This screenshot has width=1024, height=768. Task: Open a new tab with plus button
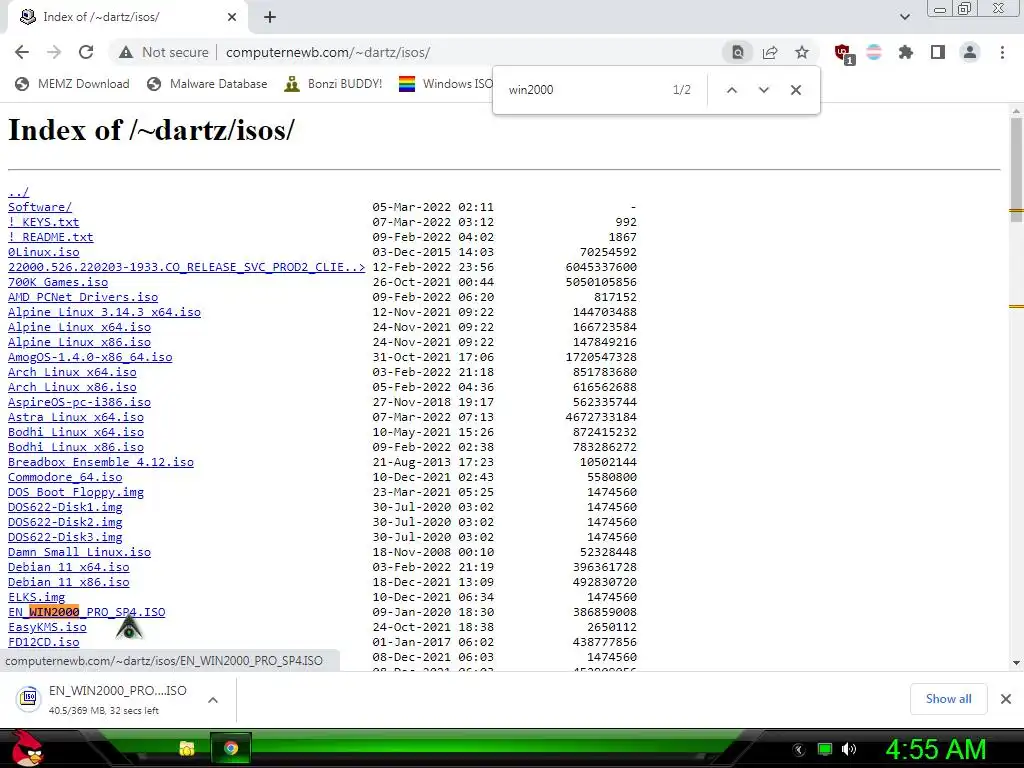tap(270, 17)
